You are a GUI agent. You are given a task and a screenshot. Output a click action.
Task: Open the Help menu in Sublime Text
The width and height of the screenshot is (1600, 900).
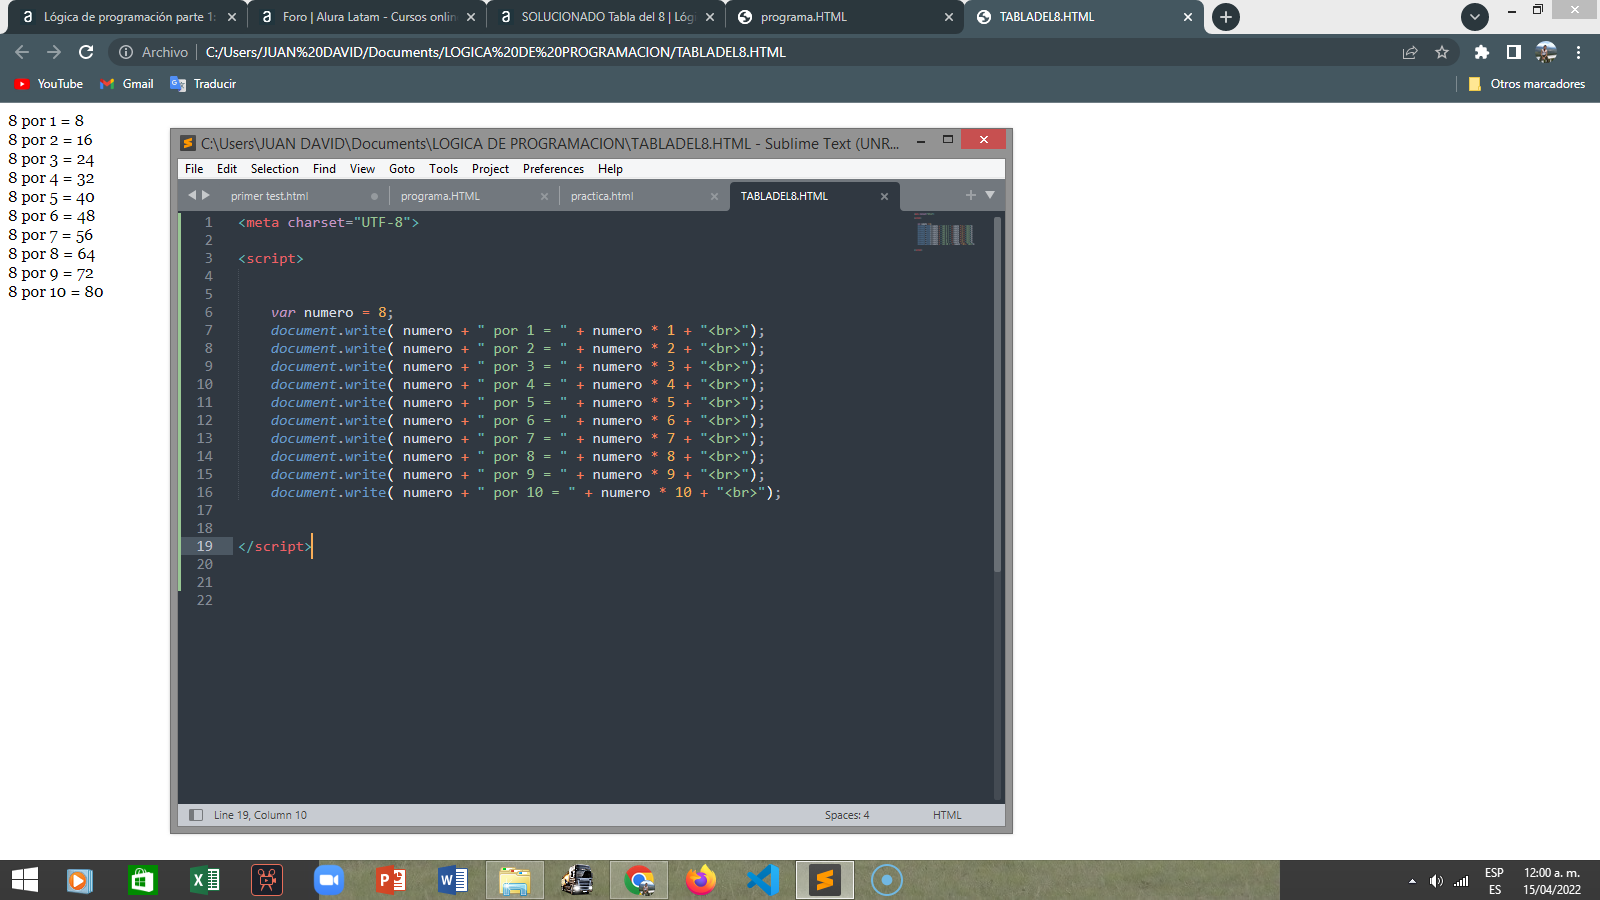tap(610, 169)
